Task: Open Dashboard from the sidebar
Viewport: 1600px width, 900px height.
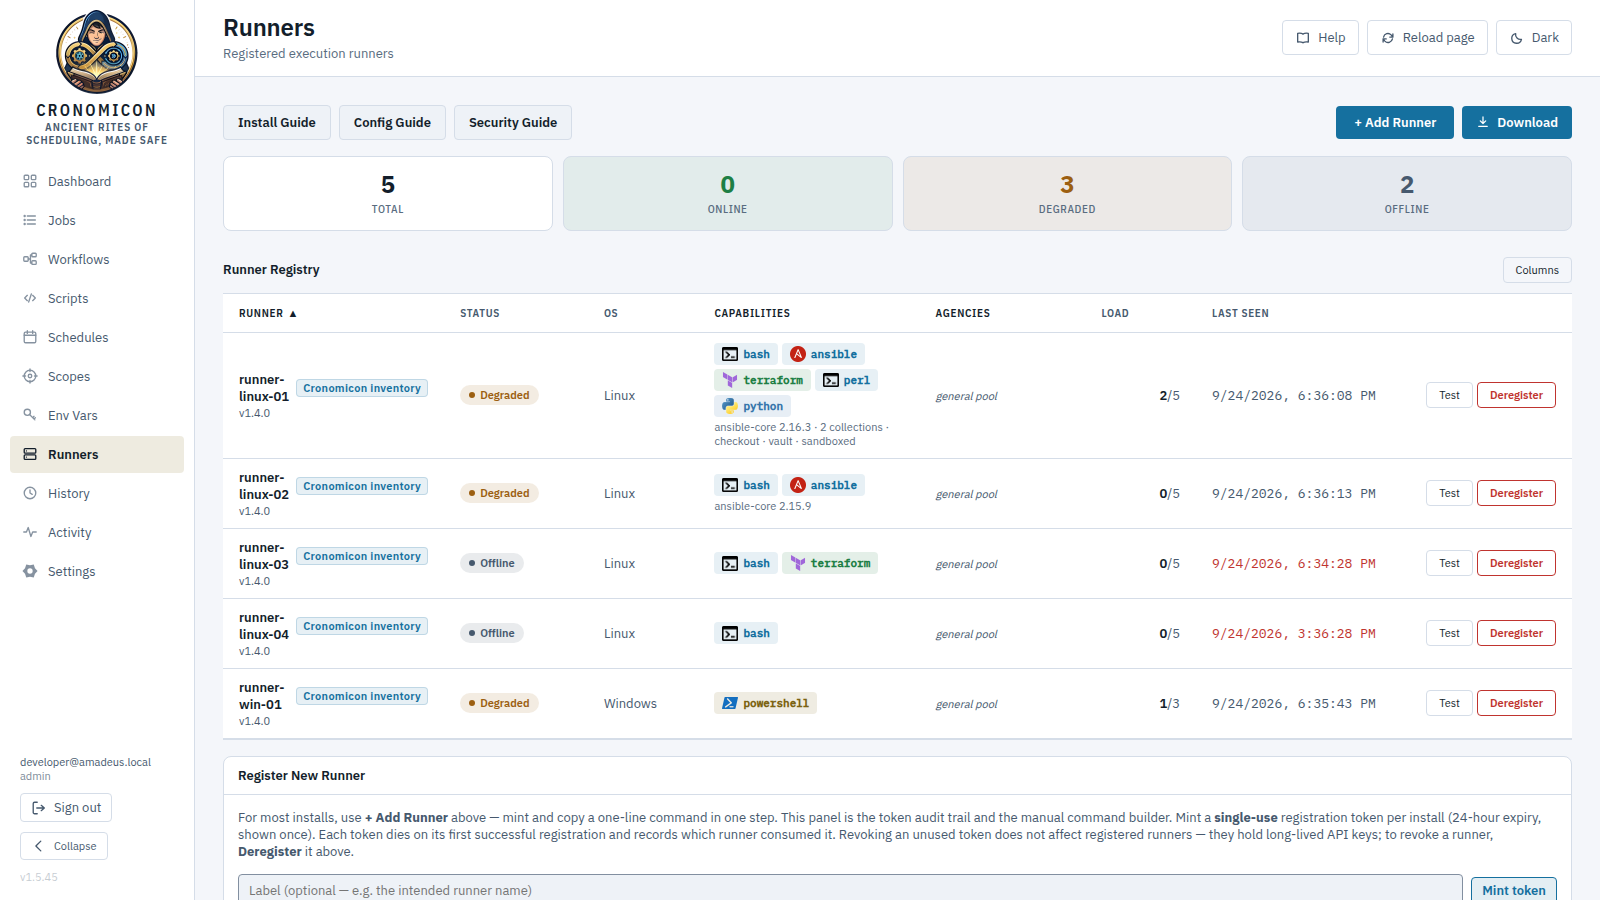Action: [x=97, y=181]
